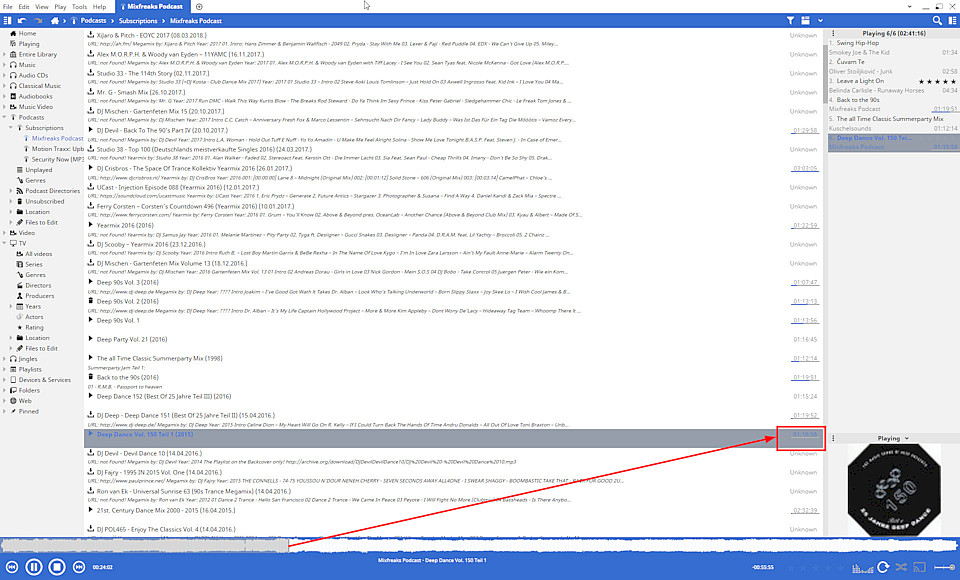Play DJ Devil Back To The 90's
This screenshot has width=960, height=580.
(91, 130)
